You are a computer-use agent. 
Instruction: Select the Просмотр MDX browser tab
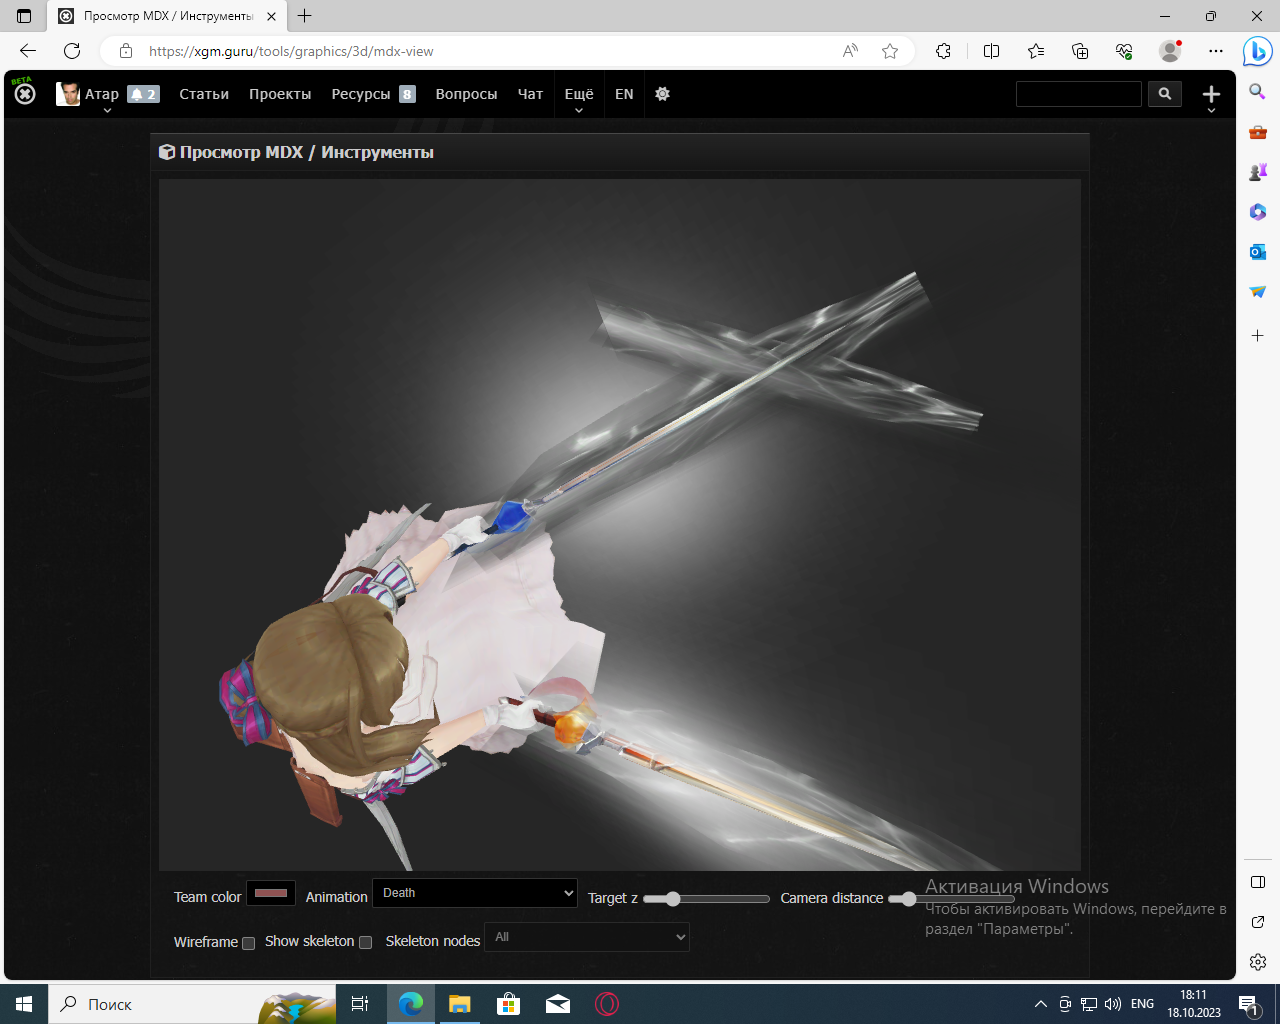tap(168, 16)
